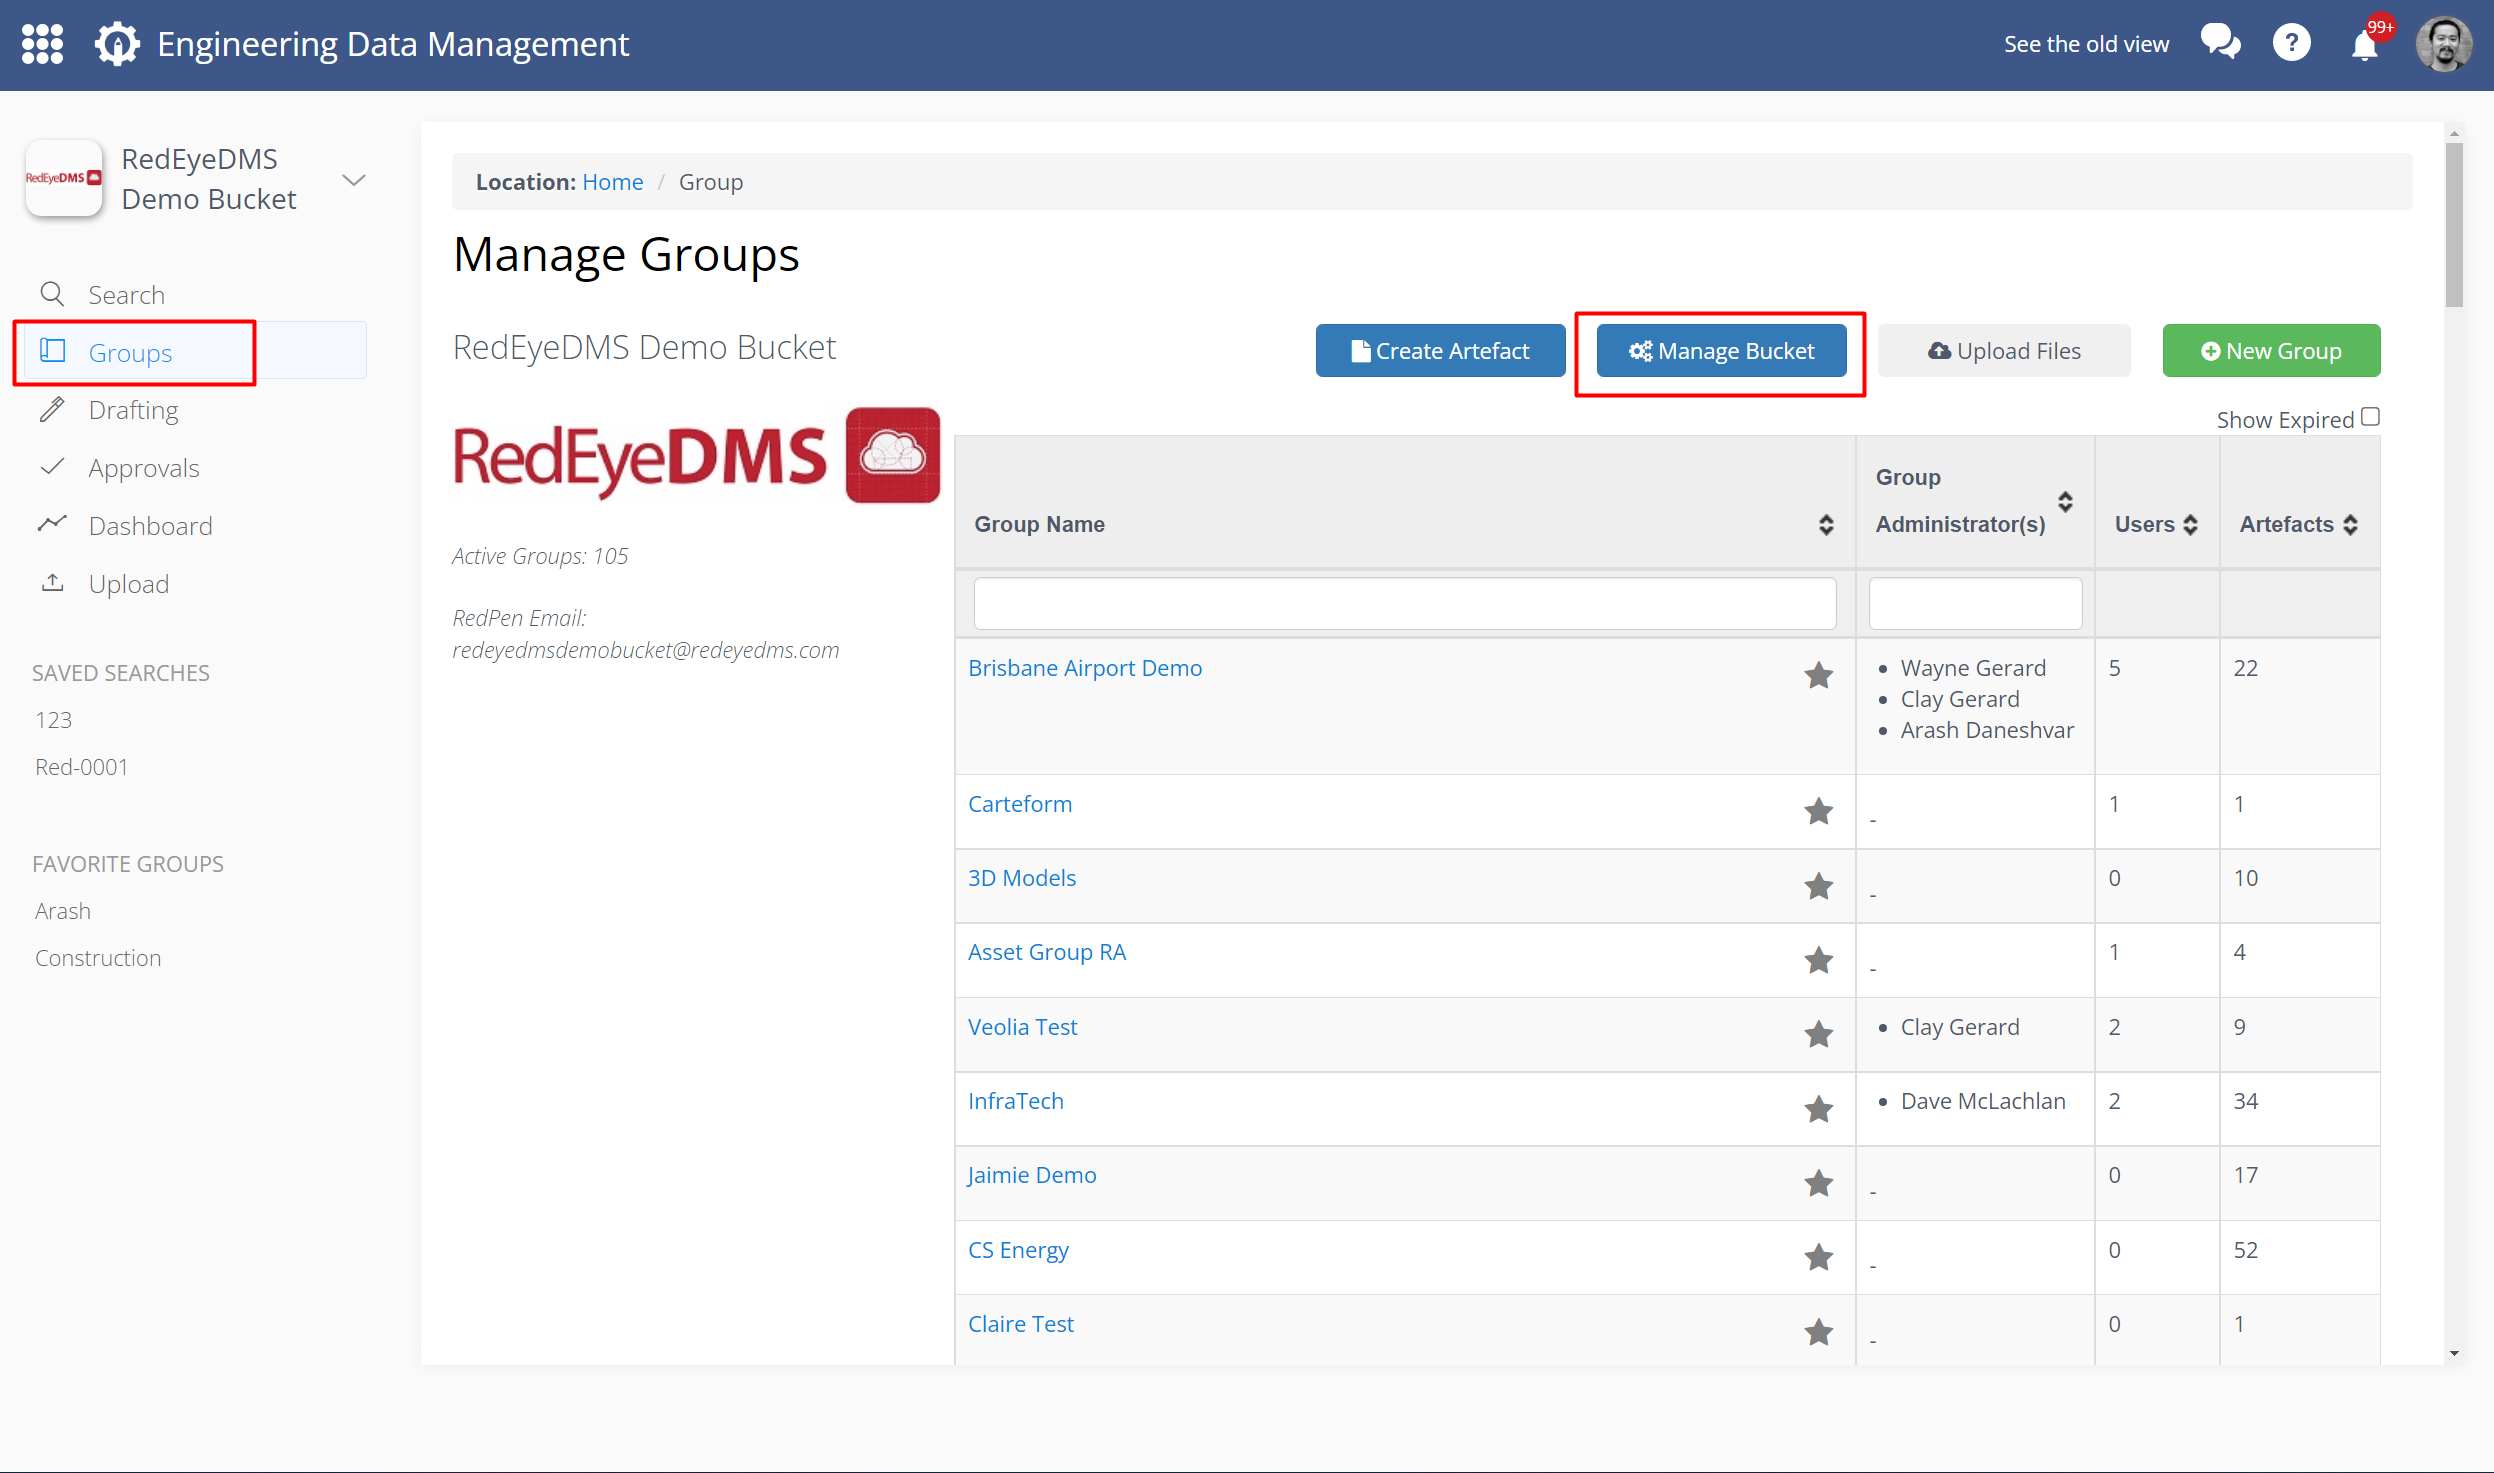Click the New Group button

(2271, 350)
